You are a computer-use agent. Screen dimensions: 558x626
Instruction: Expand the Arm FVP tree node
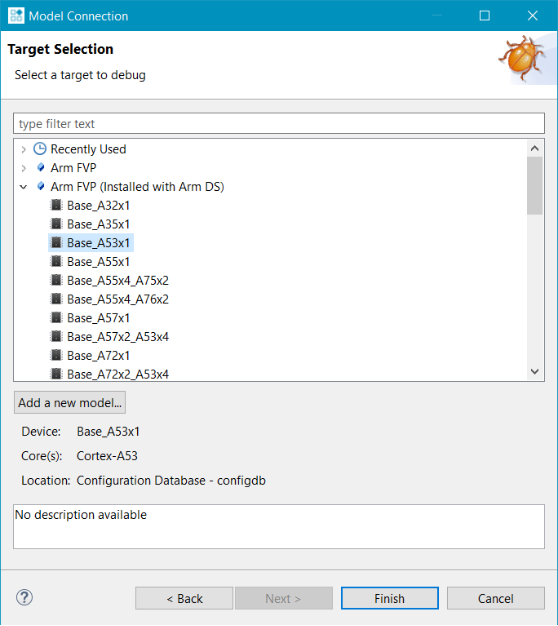click(x=24, y=168)
